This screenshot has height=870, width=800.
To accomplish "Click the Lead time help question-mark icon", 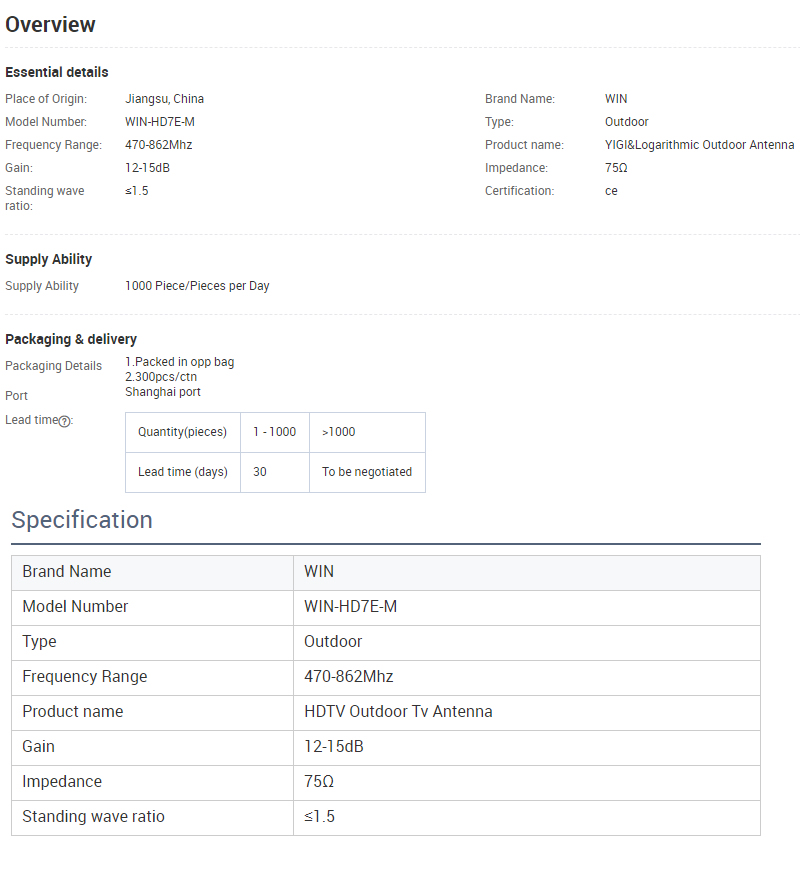I will pyautogui.click(x=65, y=421).
